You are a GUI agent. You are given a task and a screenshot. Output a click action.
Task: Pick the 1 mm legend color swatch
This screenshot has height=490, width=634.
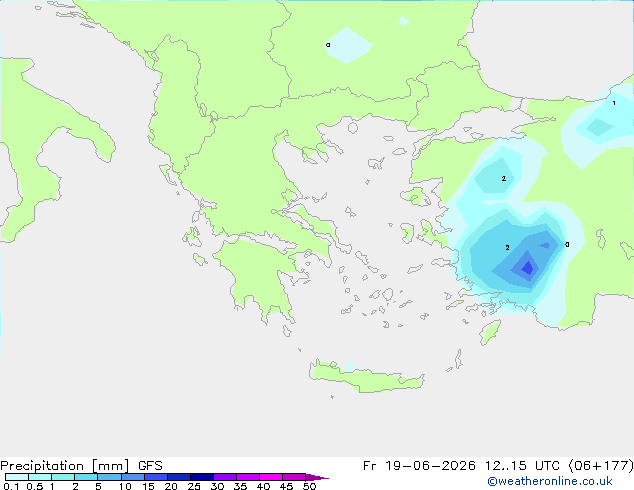(63, 477)
